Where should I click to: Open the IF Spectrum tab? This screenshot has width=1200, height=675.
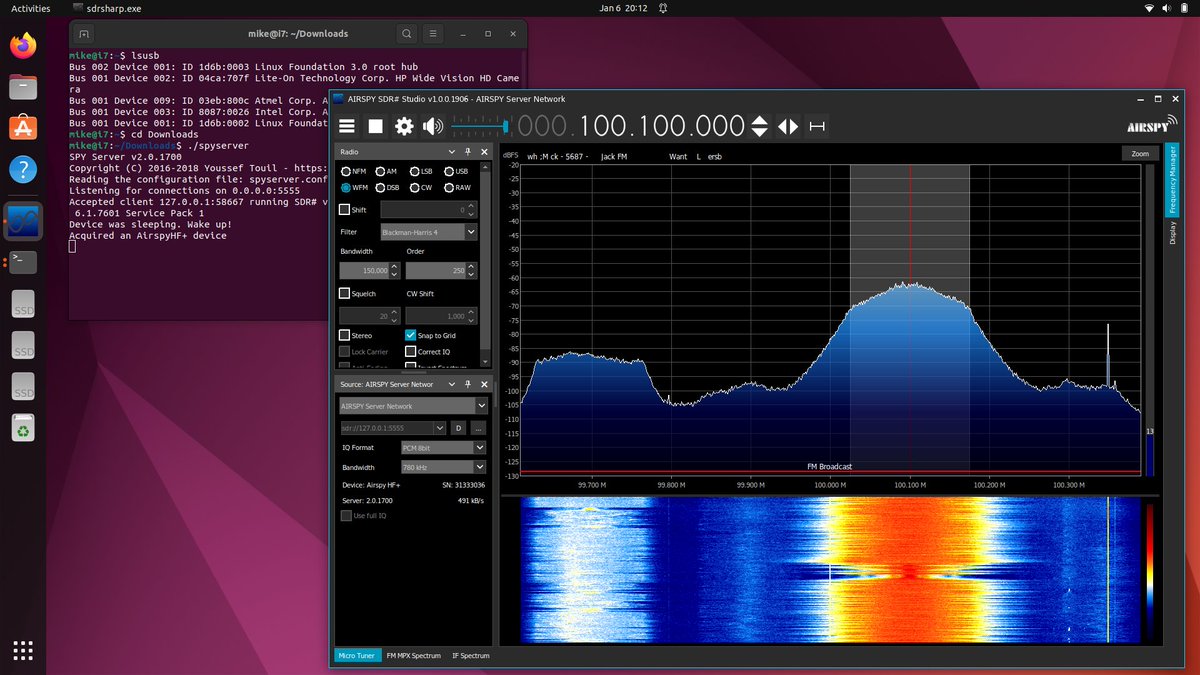[470, 656]
